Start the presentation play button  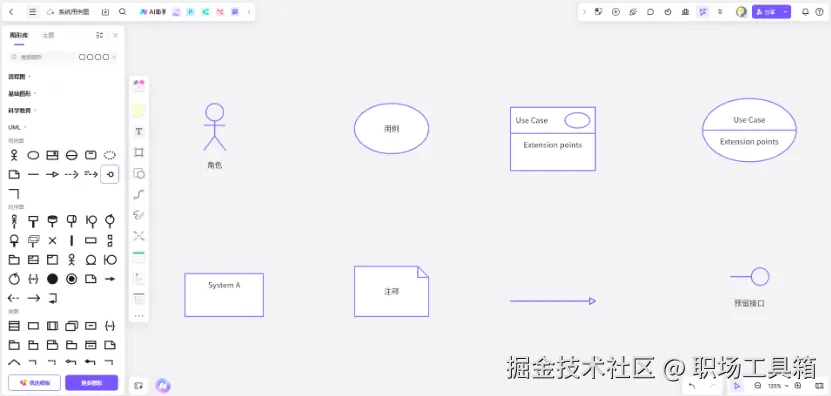pos(615,12)
